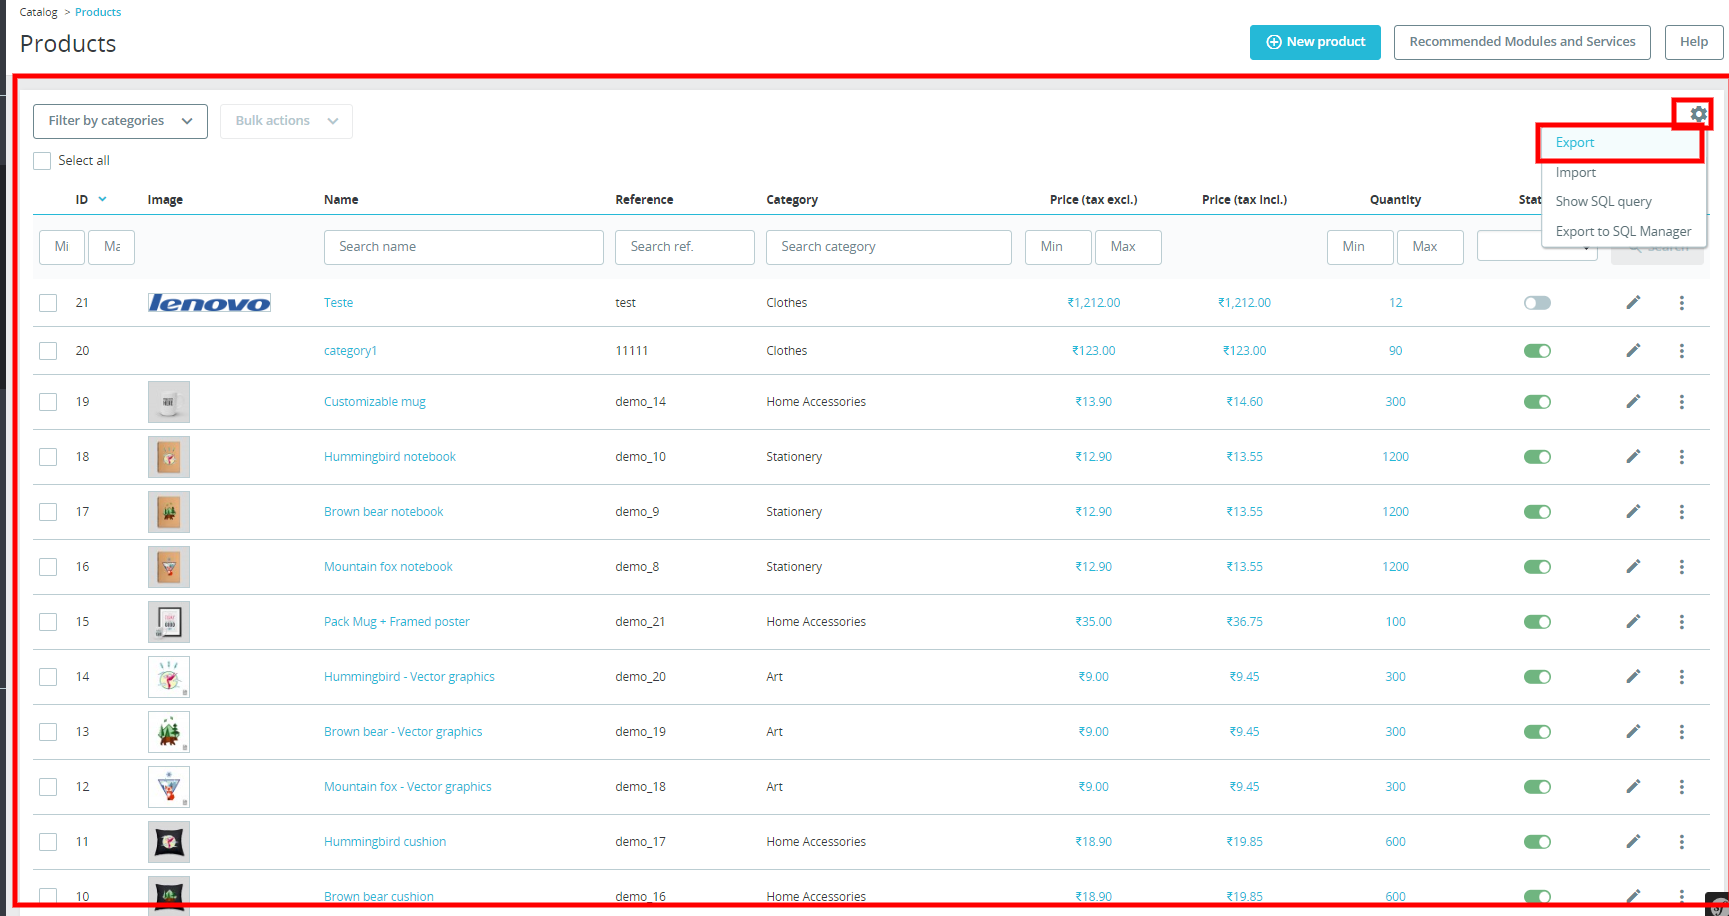Open three-dot menu for Pack Mug row

(x=1682, y=622)
